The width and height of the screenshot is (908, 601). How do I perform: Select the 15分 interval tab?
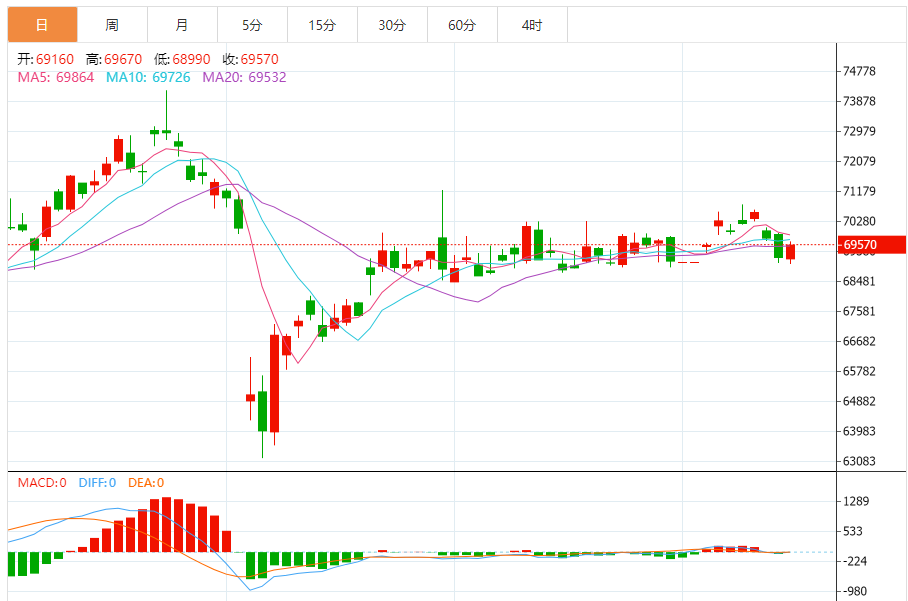coord(323,25)
